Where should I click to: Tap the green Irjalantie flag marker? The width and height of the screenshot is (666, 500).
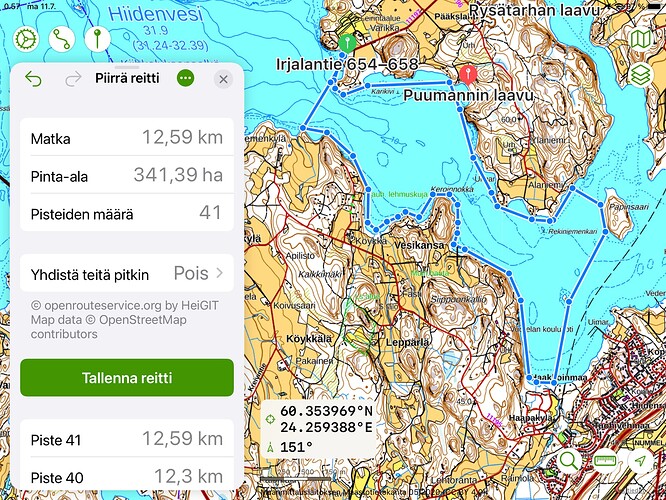(347, 43)
